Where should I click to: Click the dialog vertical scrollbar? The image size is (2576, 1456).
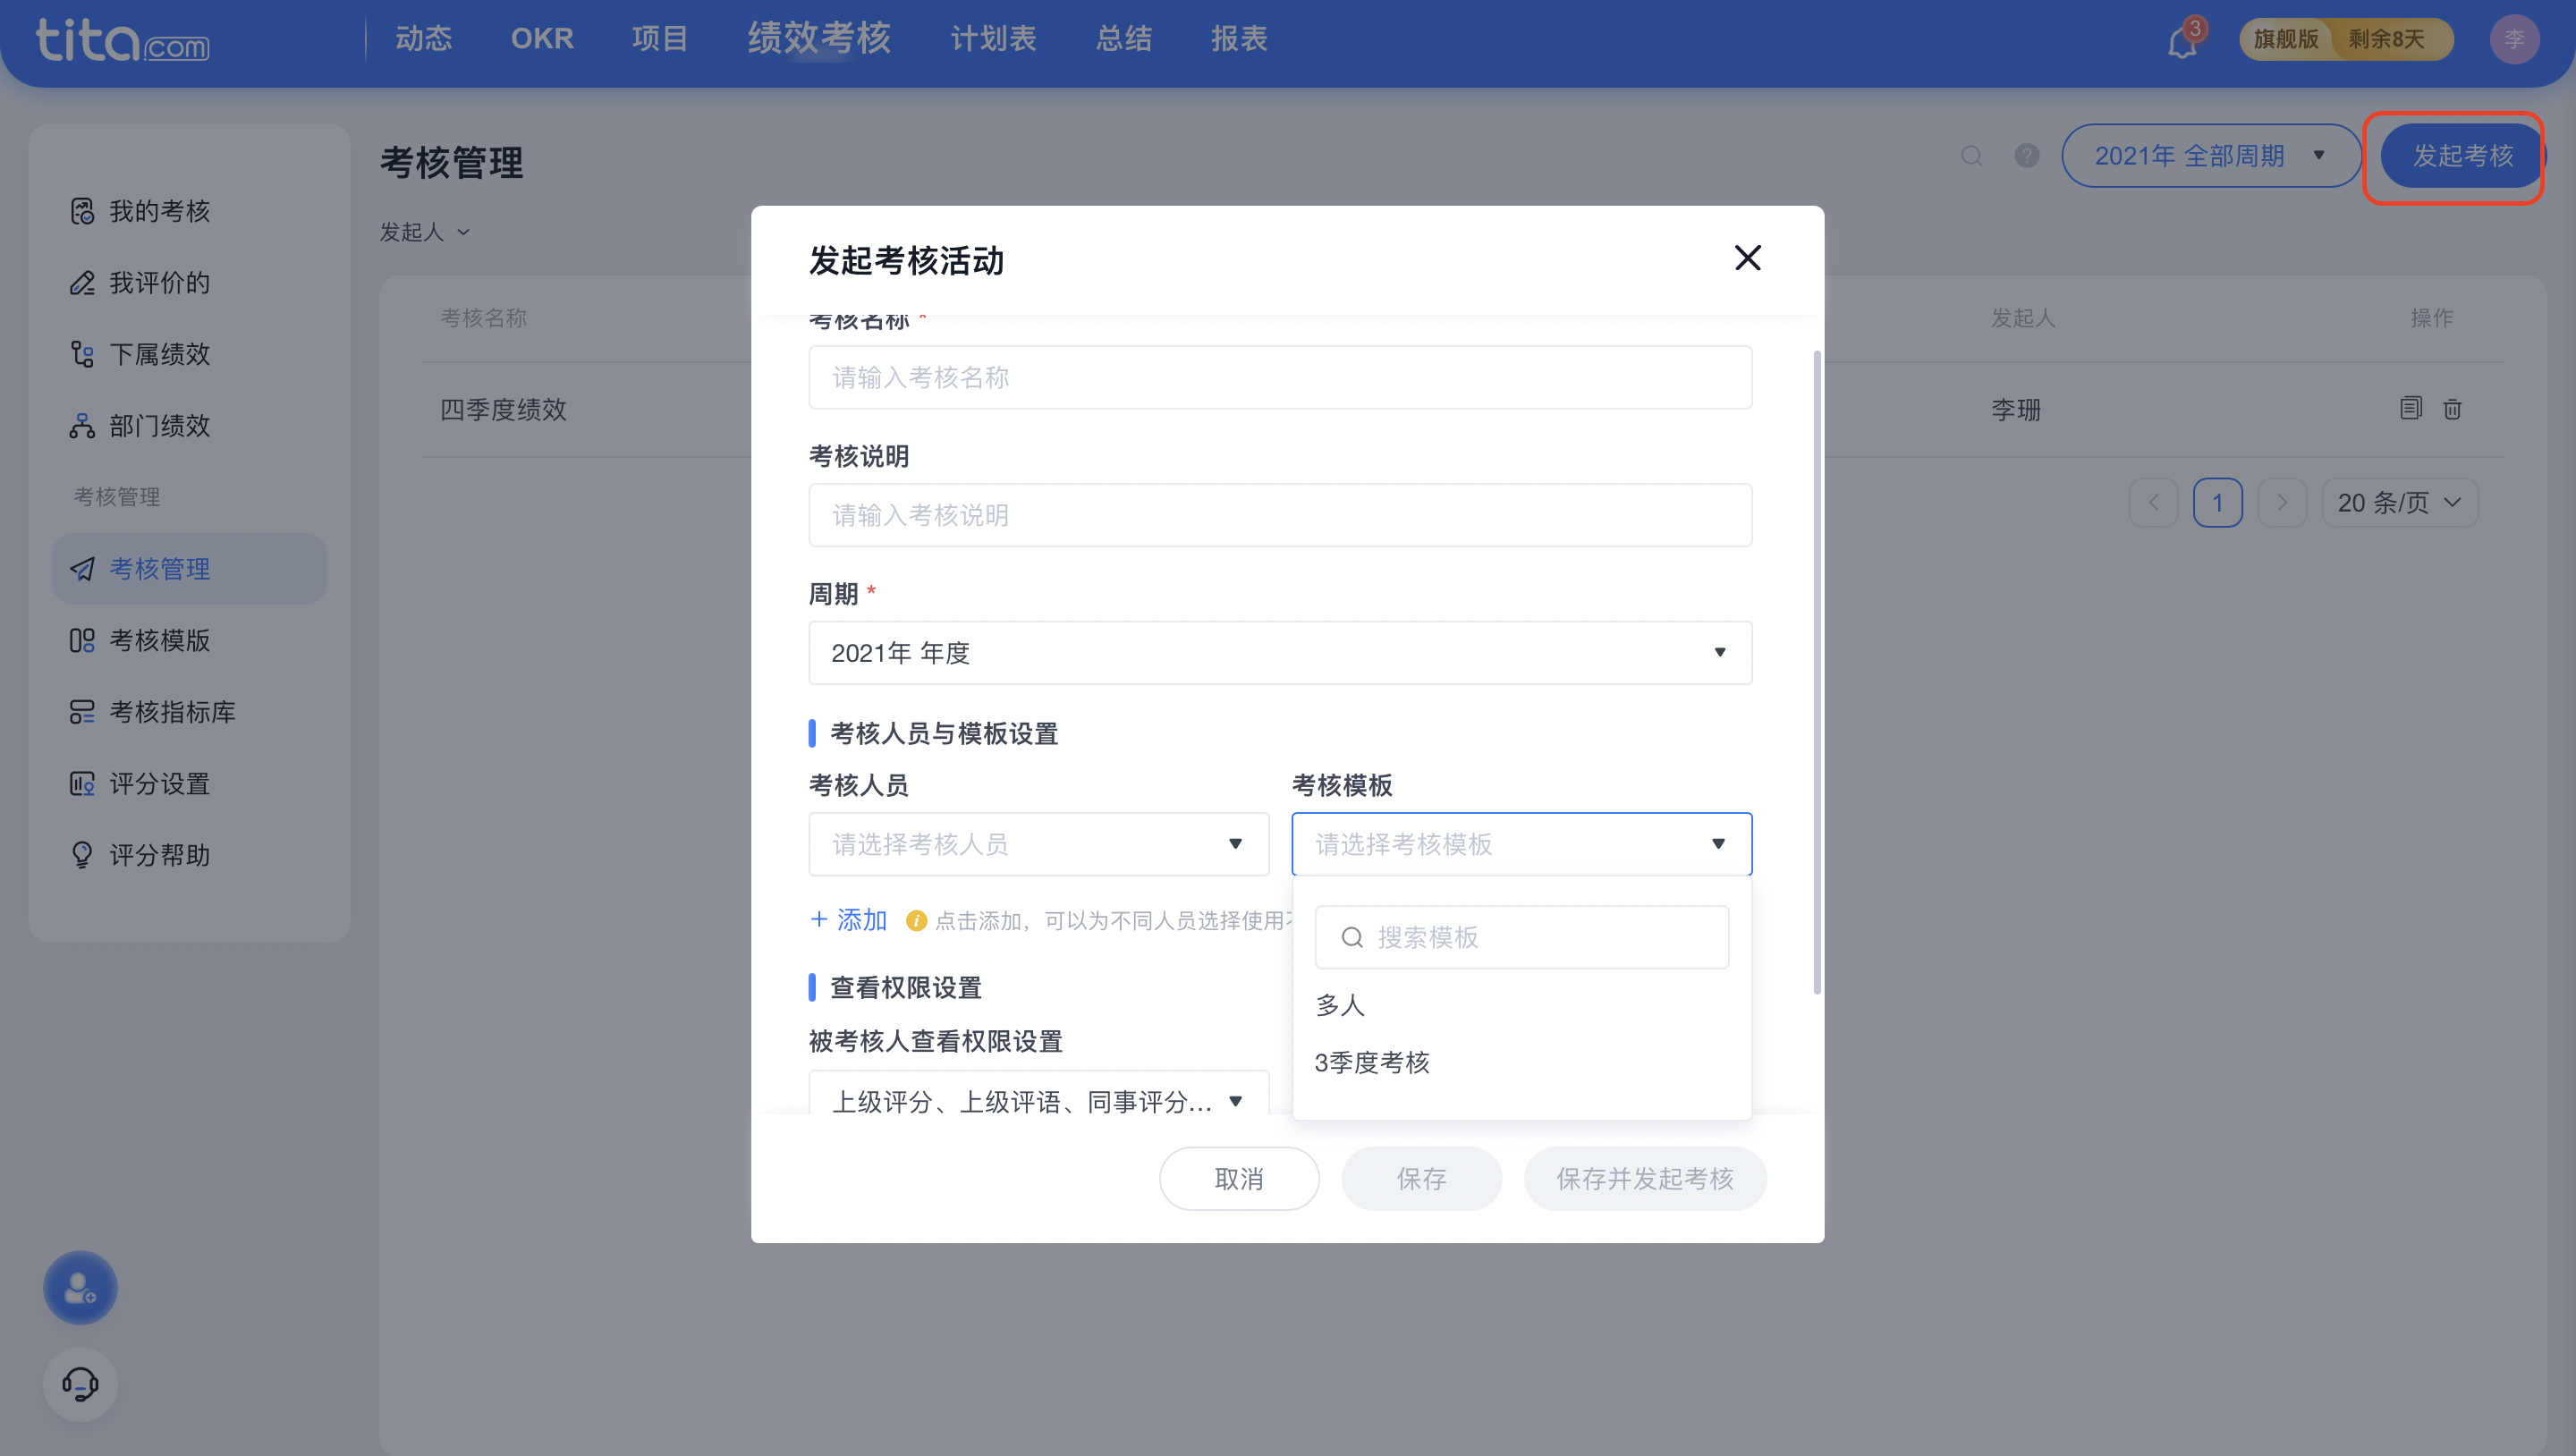coord(1817,672)
